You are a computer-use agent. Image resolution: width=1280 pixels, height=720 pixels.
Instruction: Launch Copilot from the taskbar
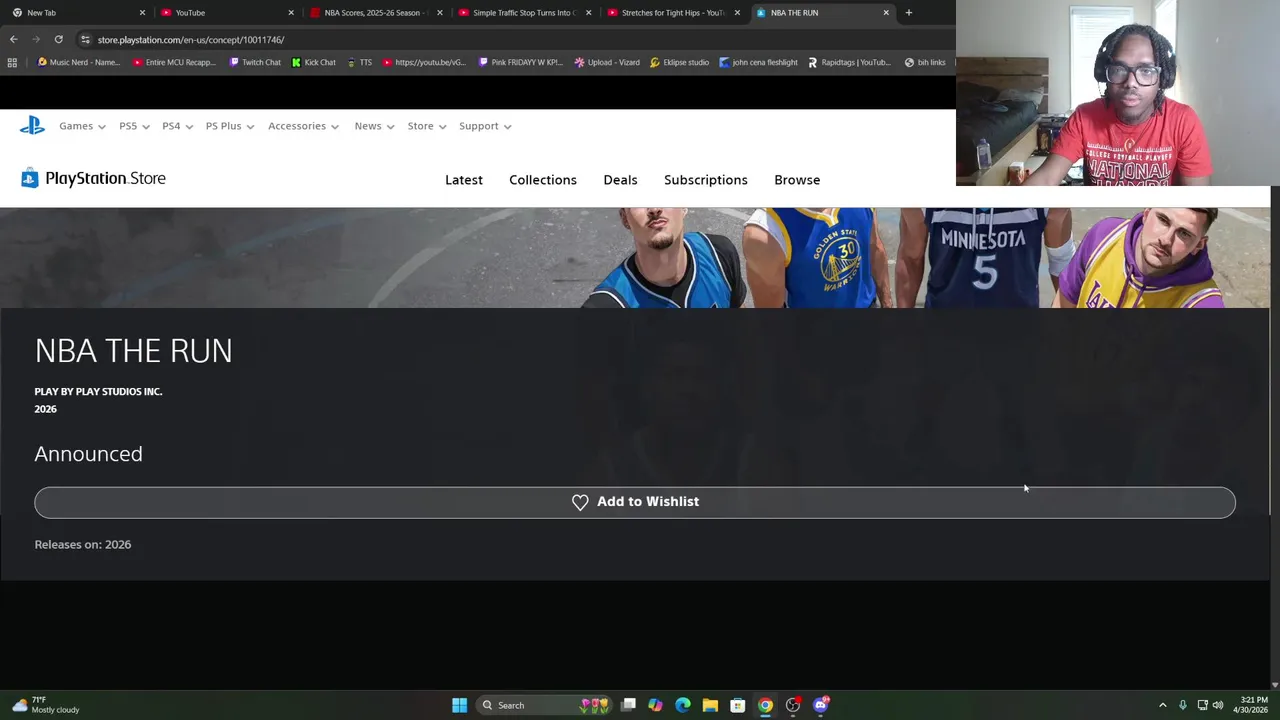(655, 705)
